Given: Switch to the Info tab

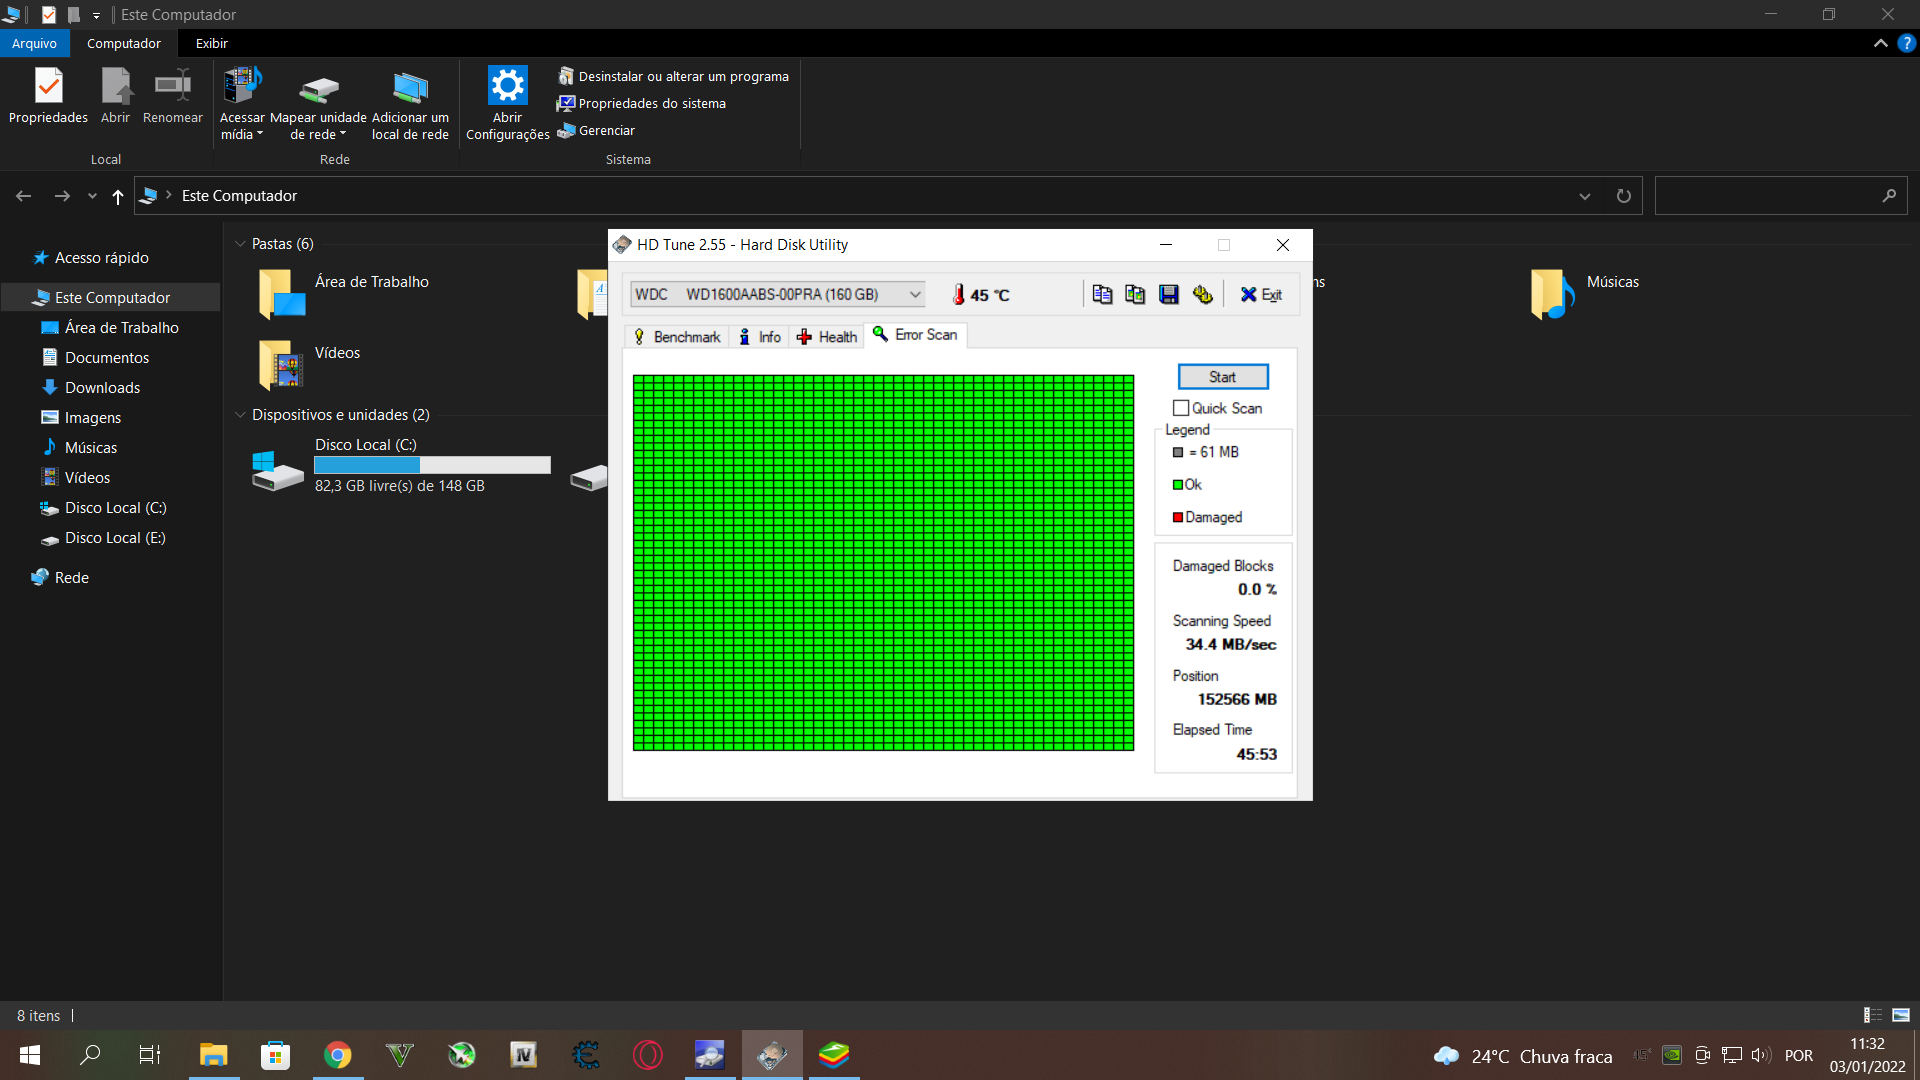Looking at the screenshot, I should [x=760, y=337].
